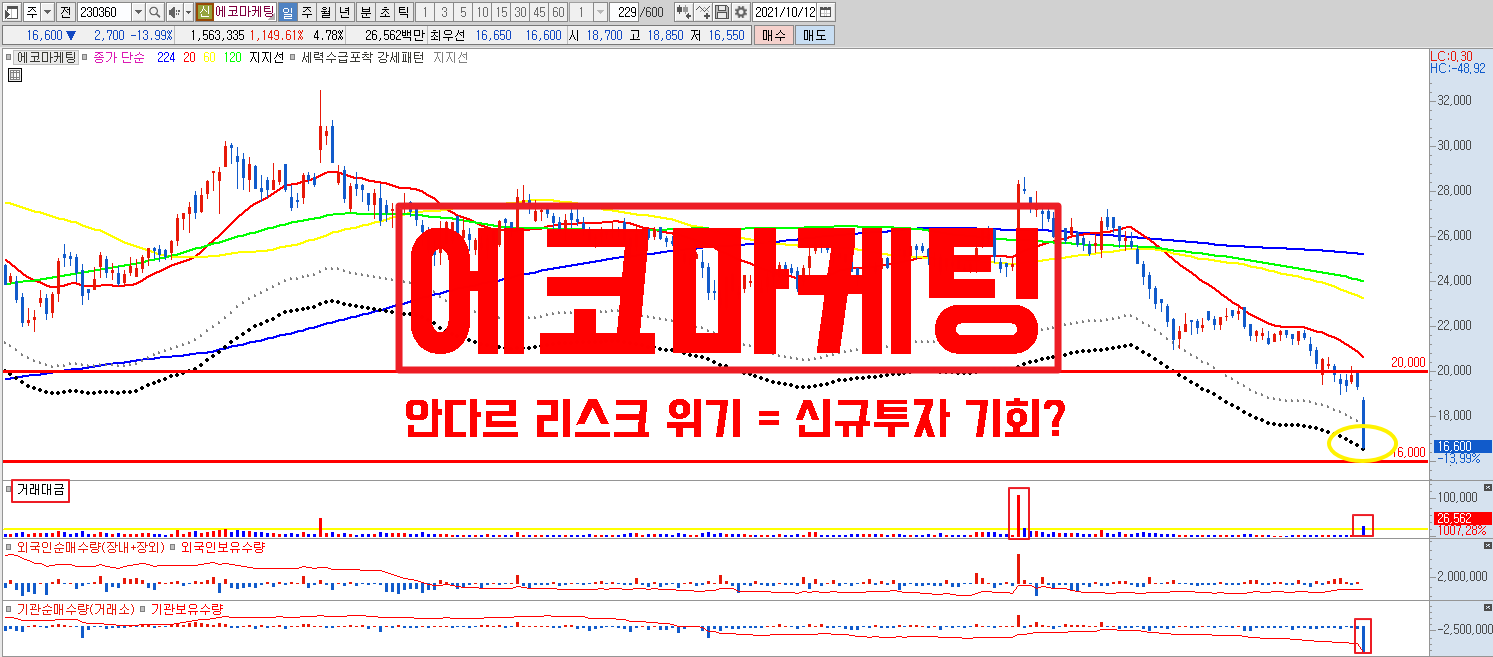Switch chart to 월 monthly period
1493x657 pixels.
[326, 12]
